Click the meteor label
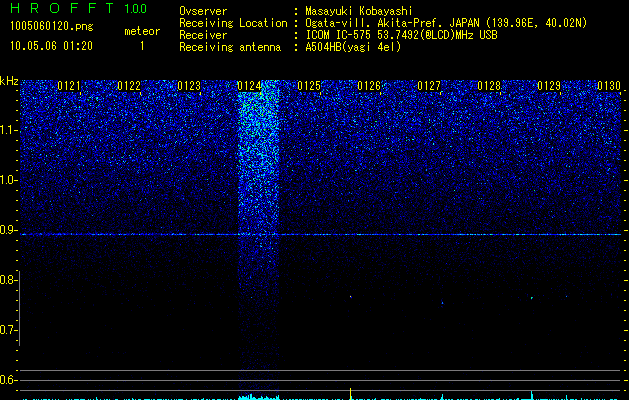Viewport: 629px width, 400px height. point(142,31)
